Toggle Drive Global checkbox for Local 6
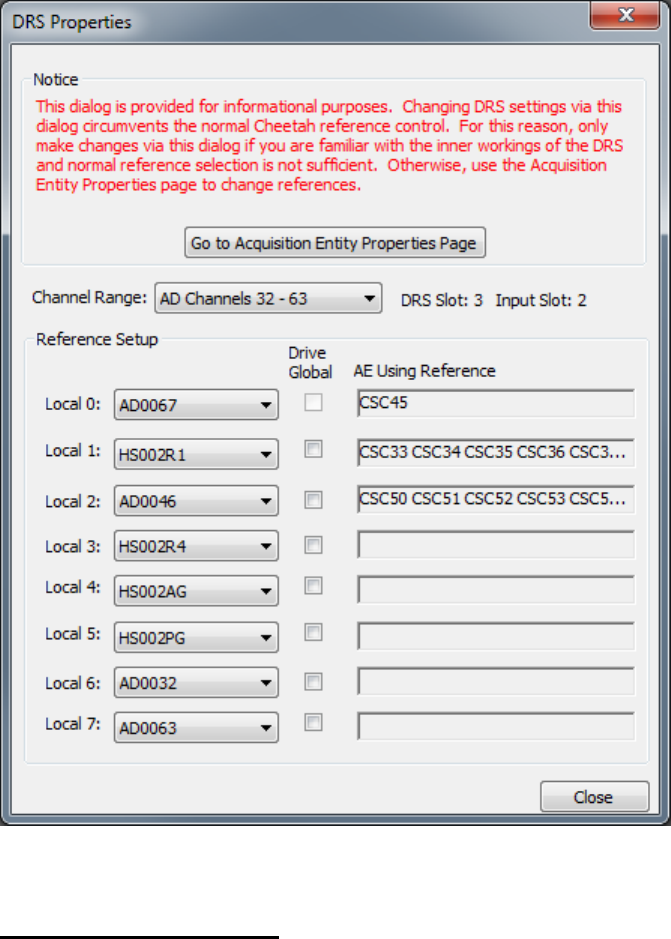Screen dimensions: 671x939 [313, 681]
